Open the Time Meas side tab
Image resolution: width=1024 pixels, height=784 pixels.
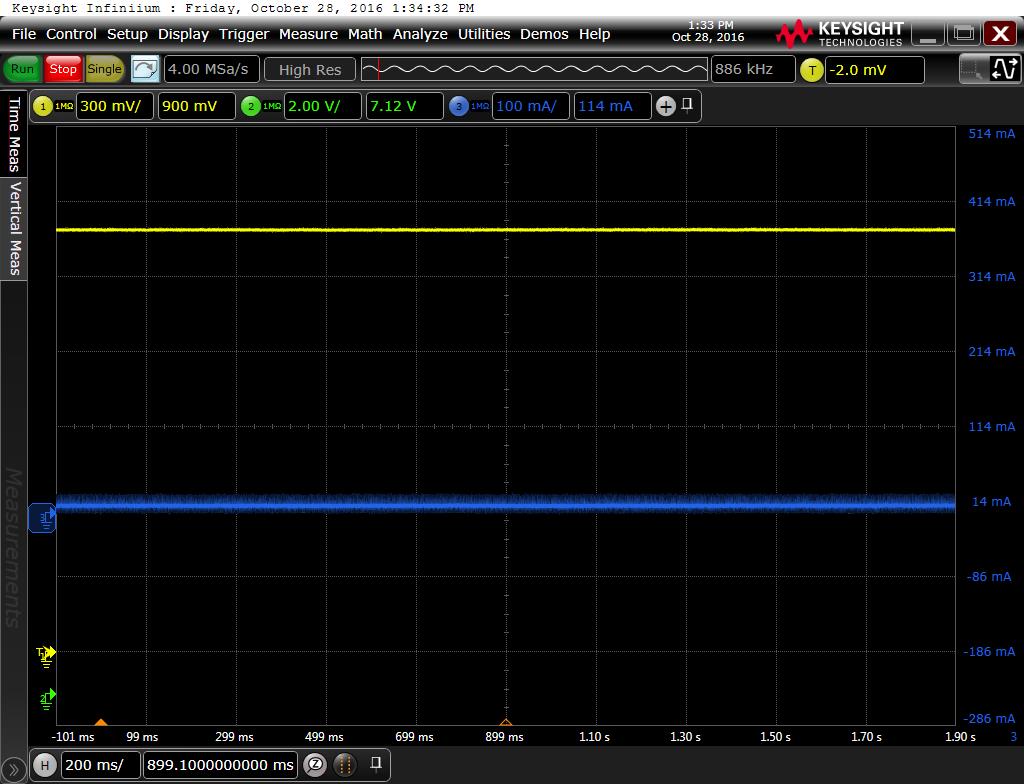14,134
